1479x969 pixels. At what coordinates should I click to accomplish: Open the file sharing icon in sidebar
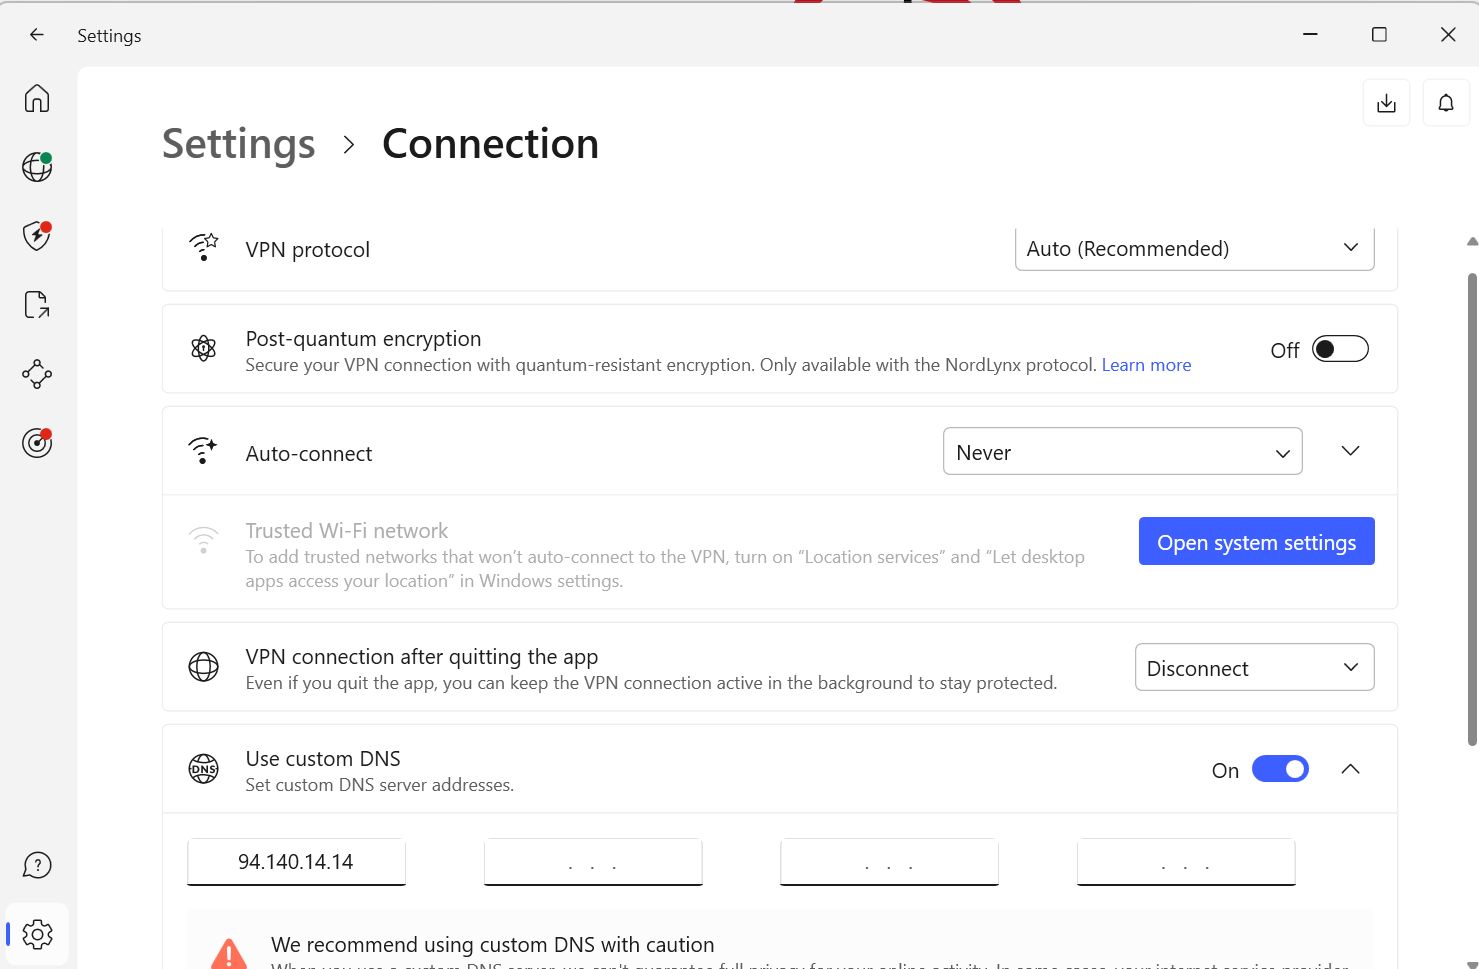37,305
